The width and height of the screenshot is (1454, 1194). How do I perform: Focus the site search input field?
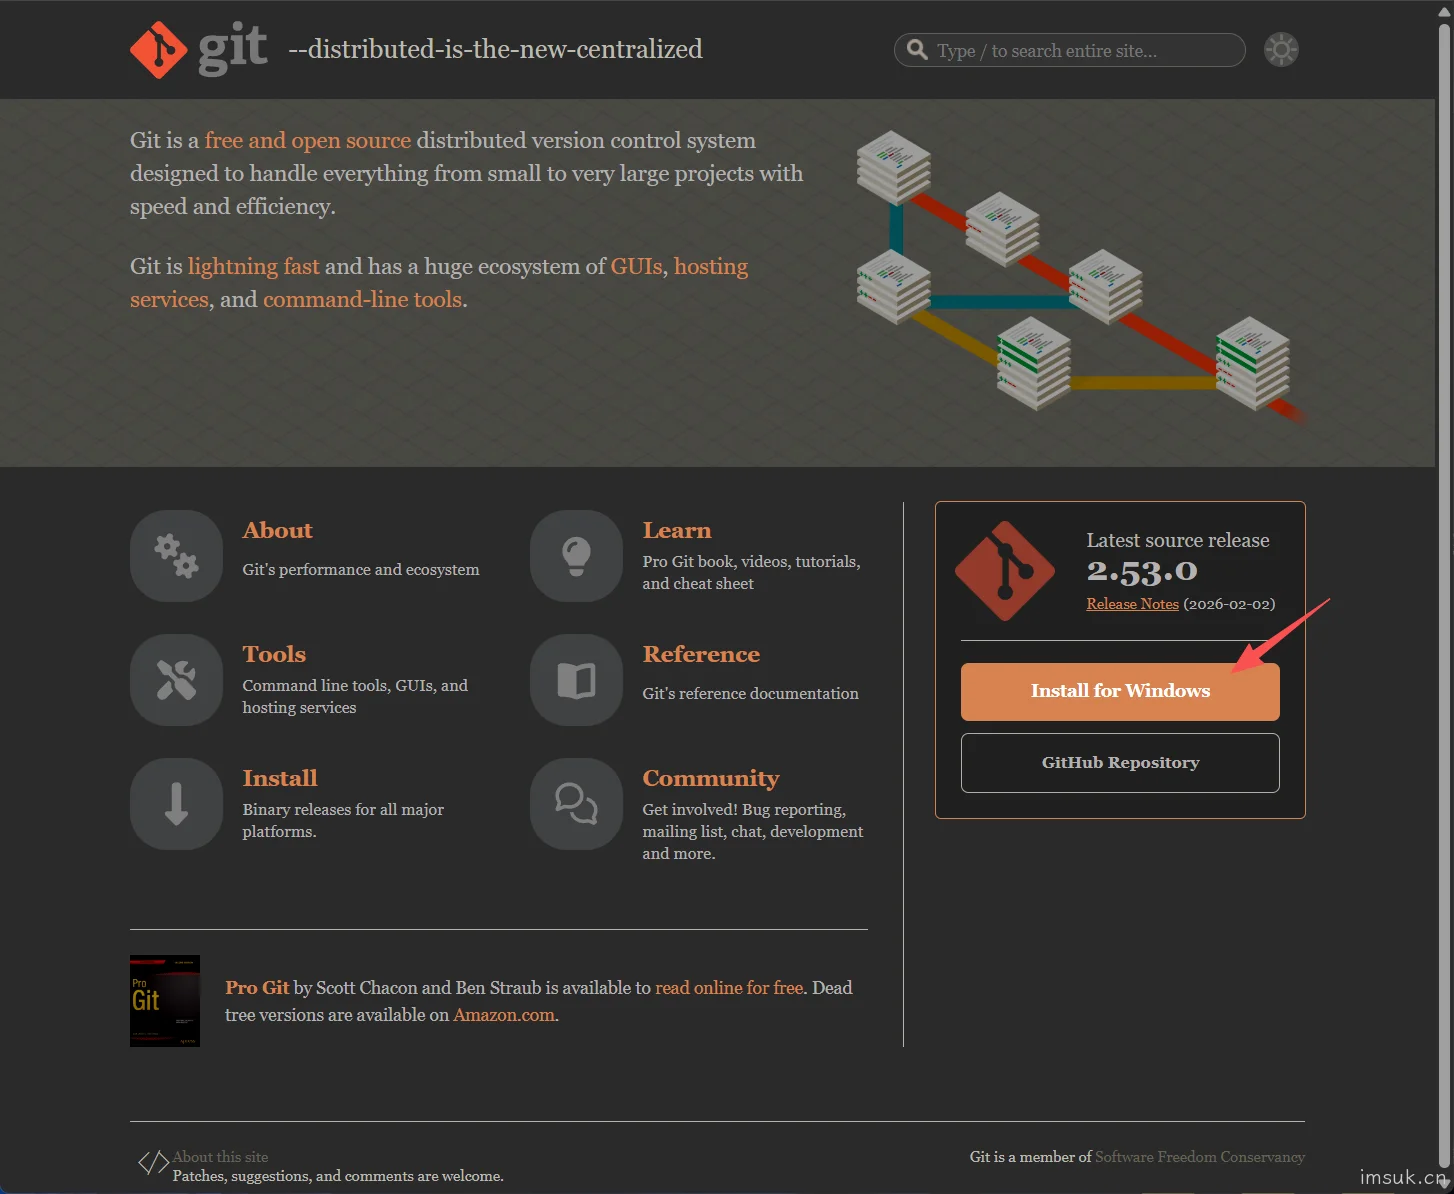pyautogui.click(x=1069, y=50)
